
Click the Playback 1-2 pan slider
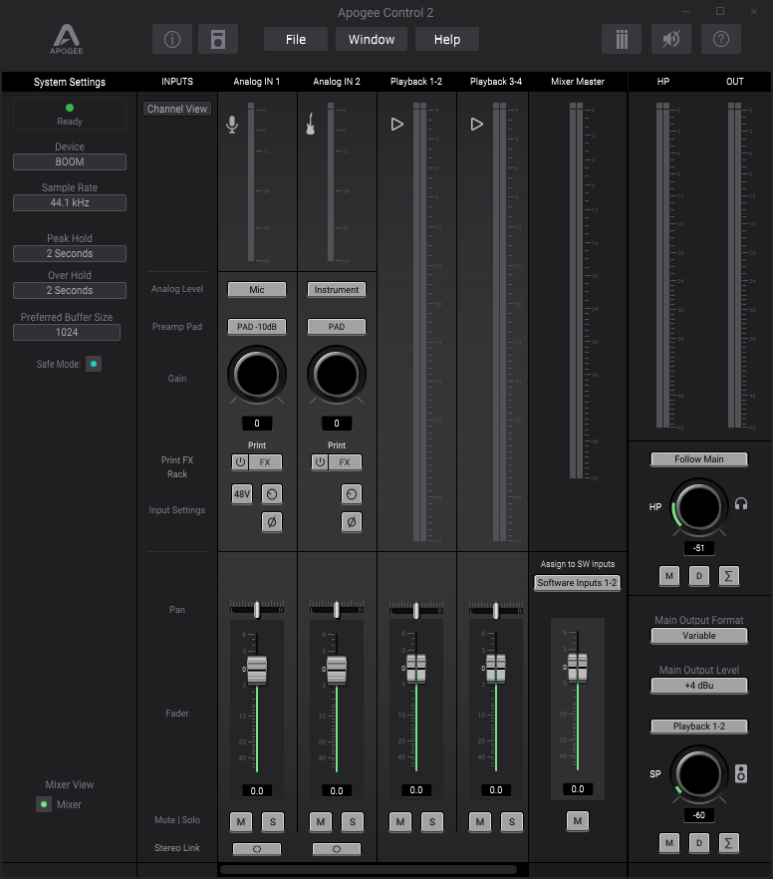[x=416, y=610]
